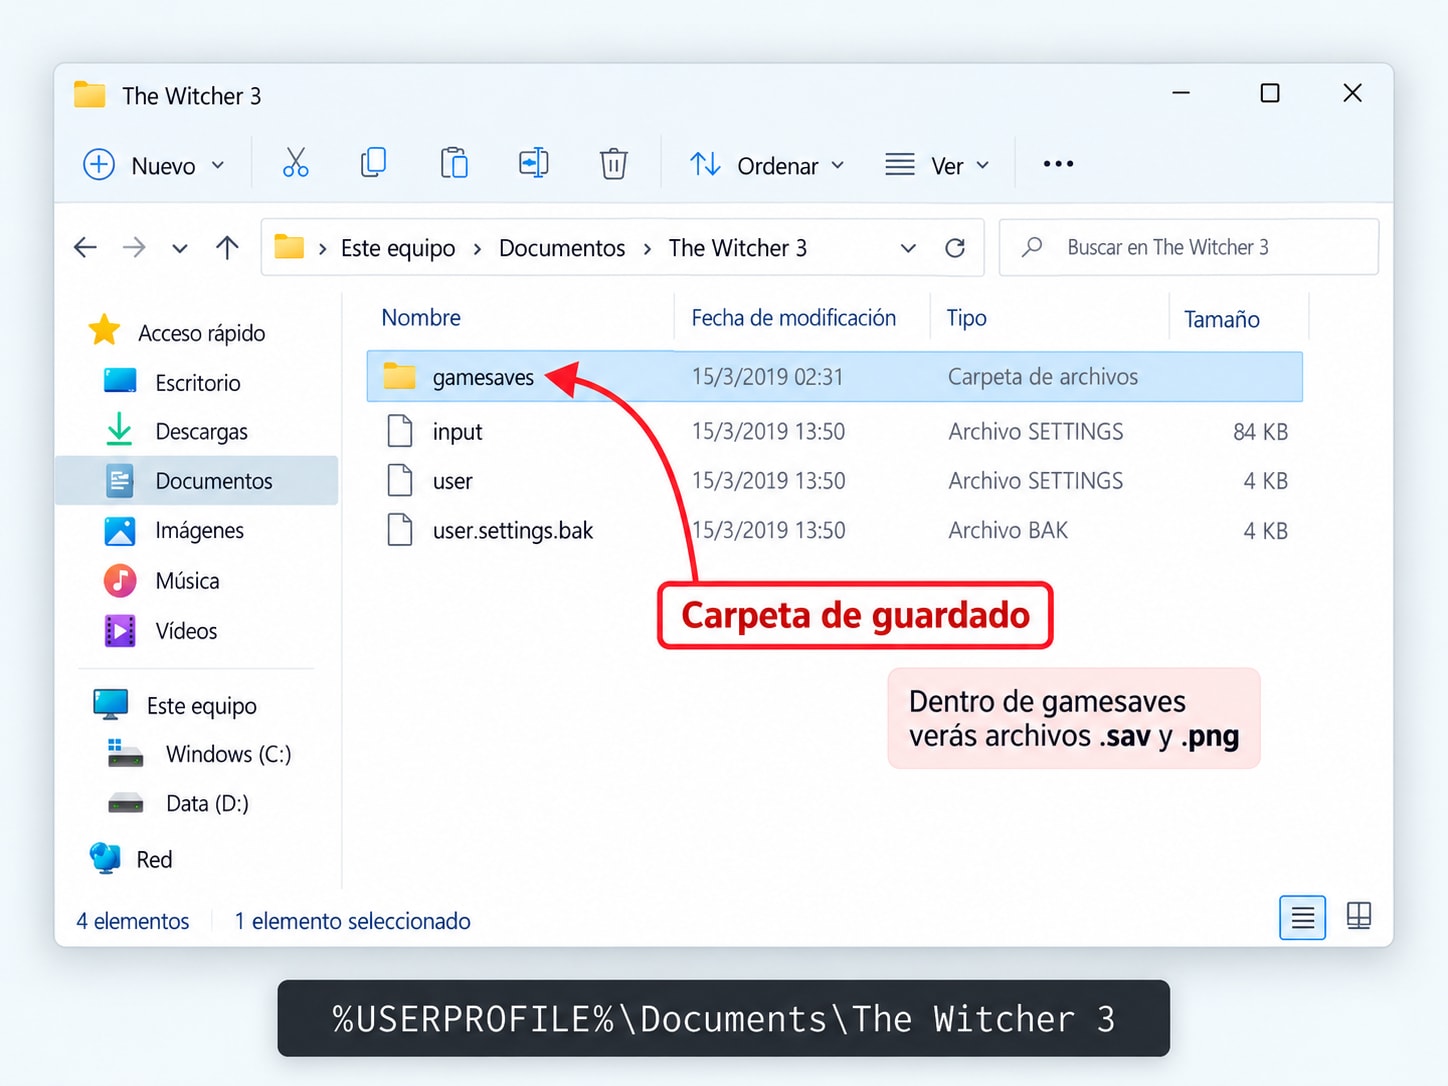
Task: Go forward with the right arrow
Action: pos(134,247)
